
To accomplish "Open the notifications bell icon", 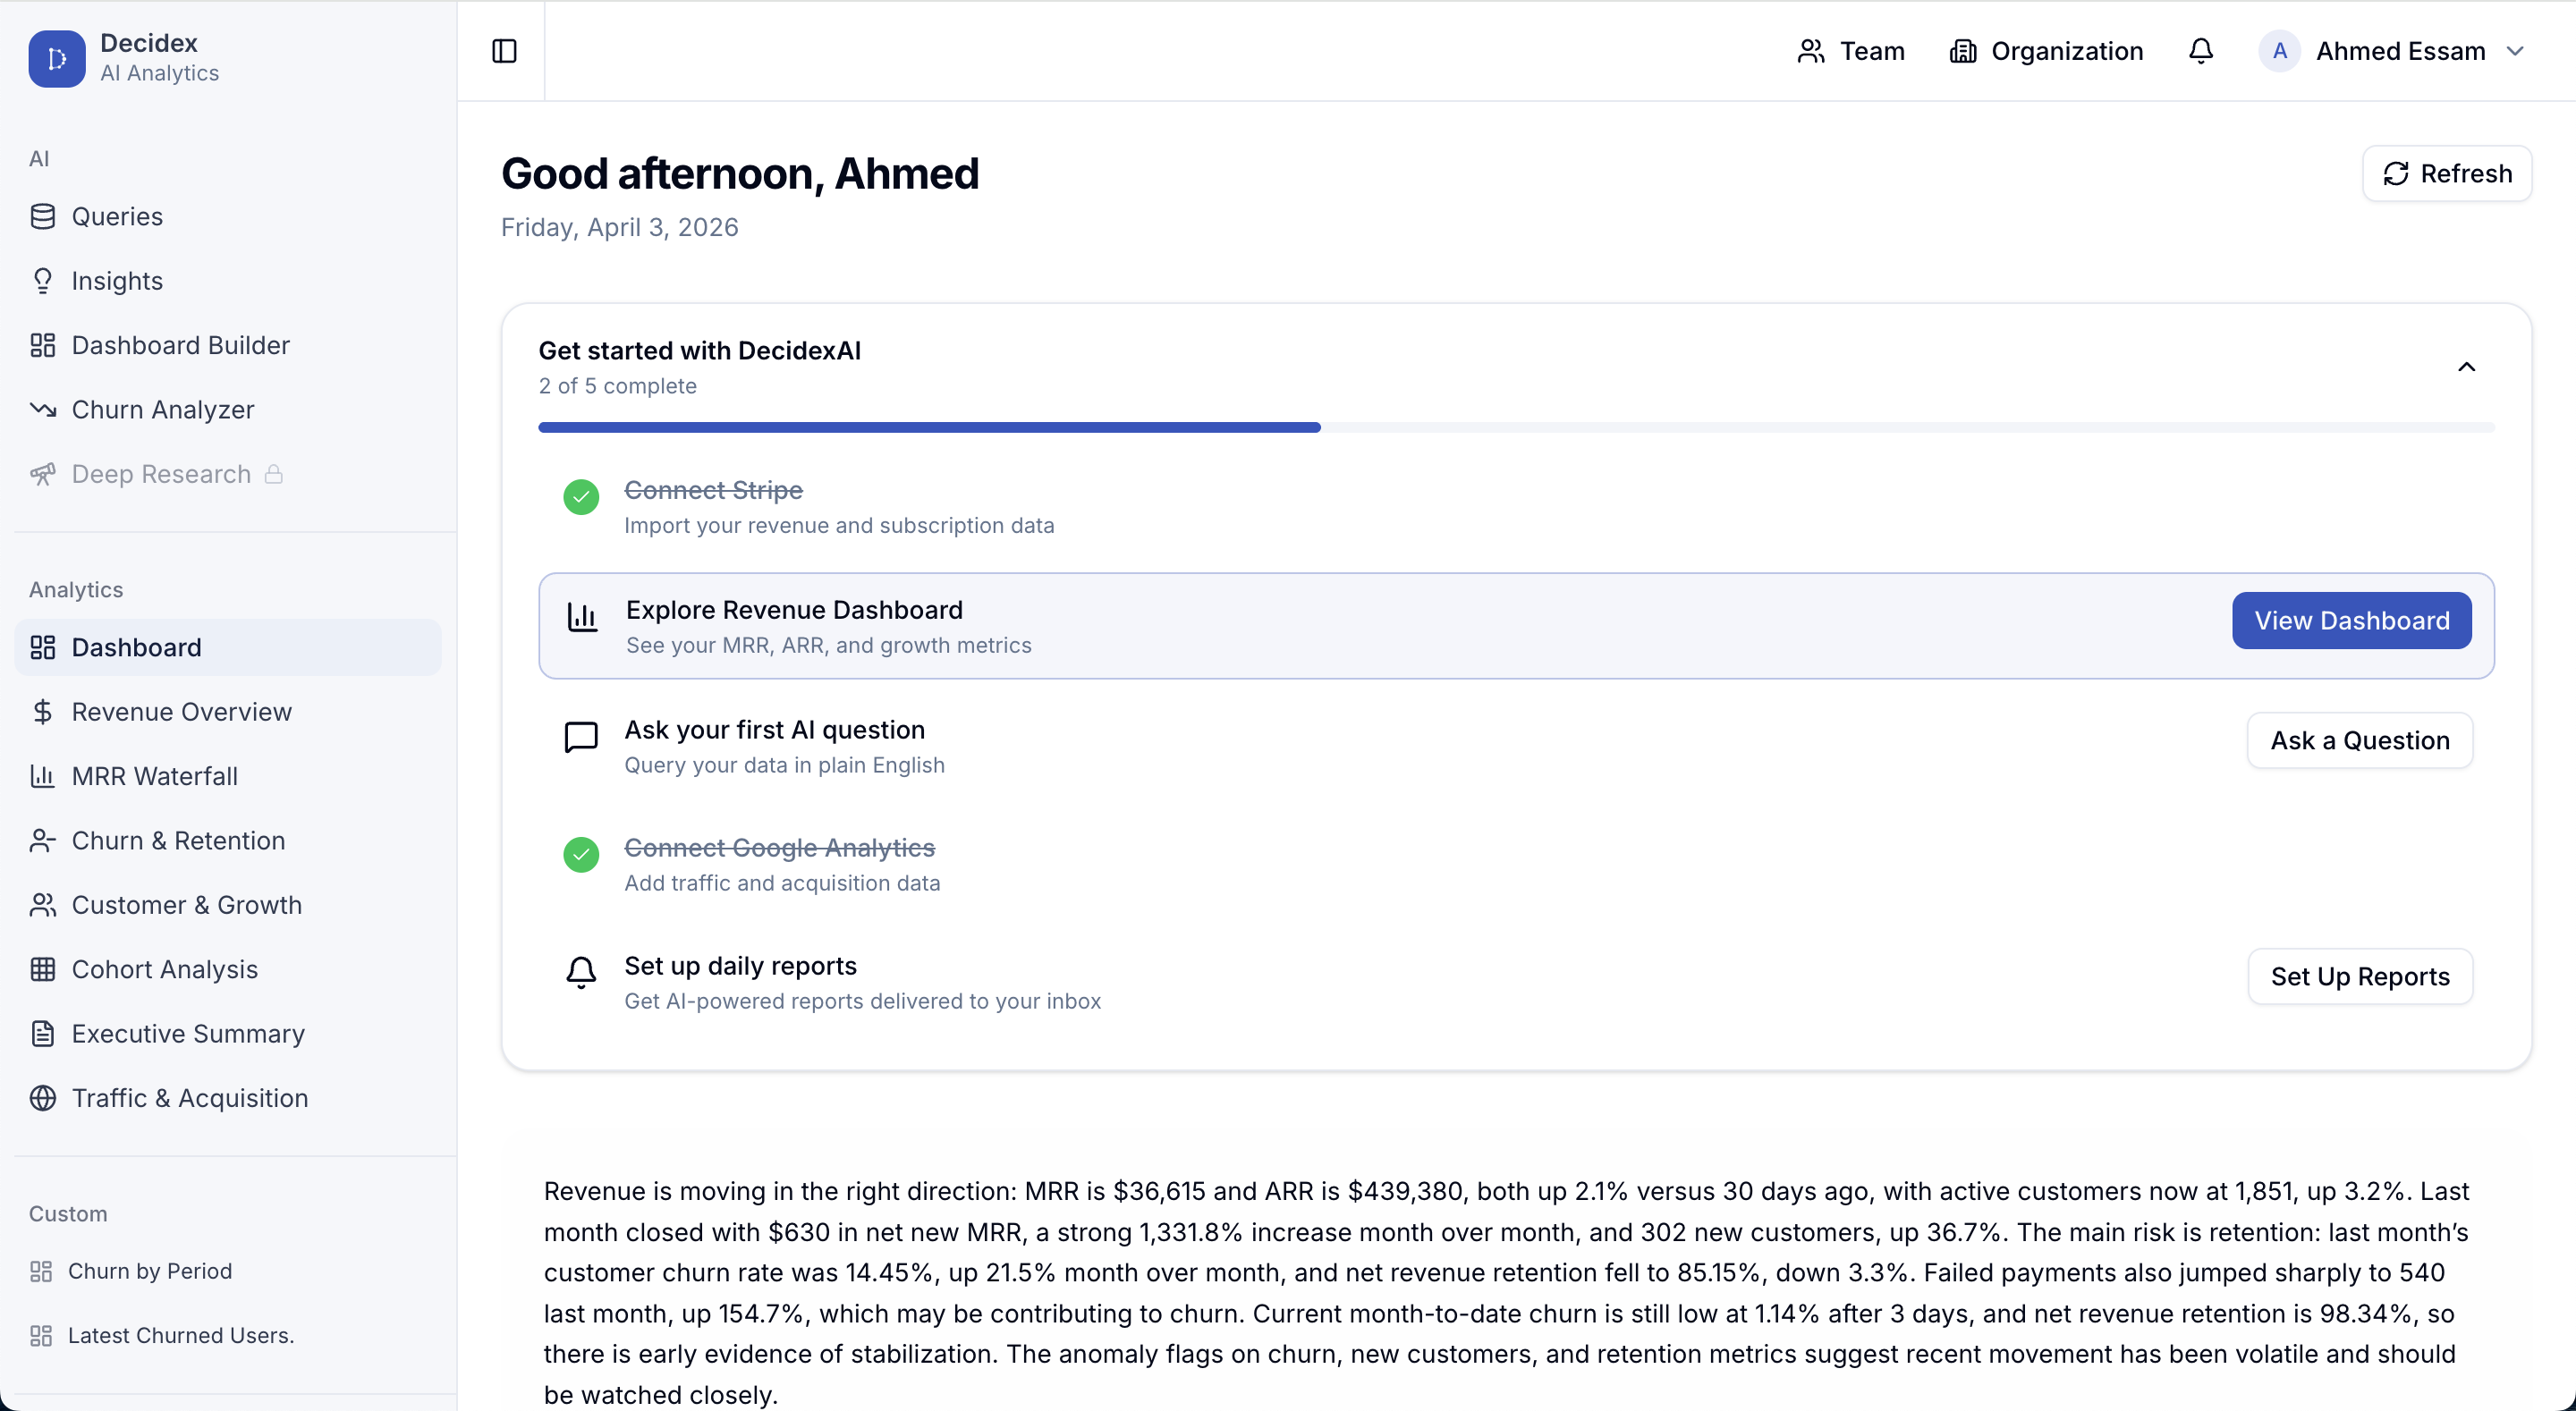I will coord(2200,51).
